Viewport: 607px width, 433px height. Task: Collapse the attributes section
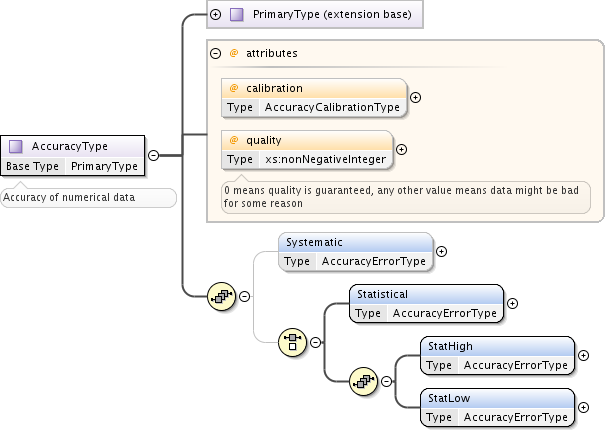click(216, 53)
